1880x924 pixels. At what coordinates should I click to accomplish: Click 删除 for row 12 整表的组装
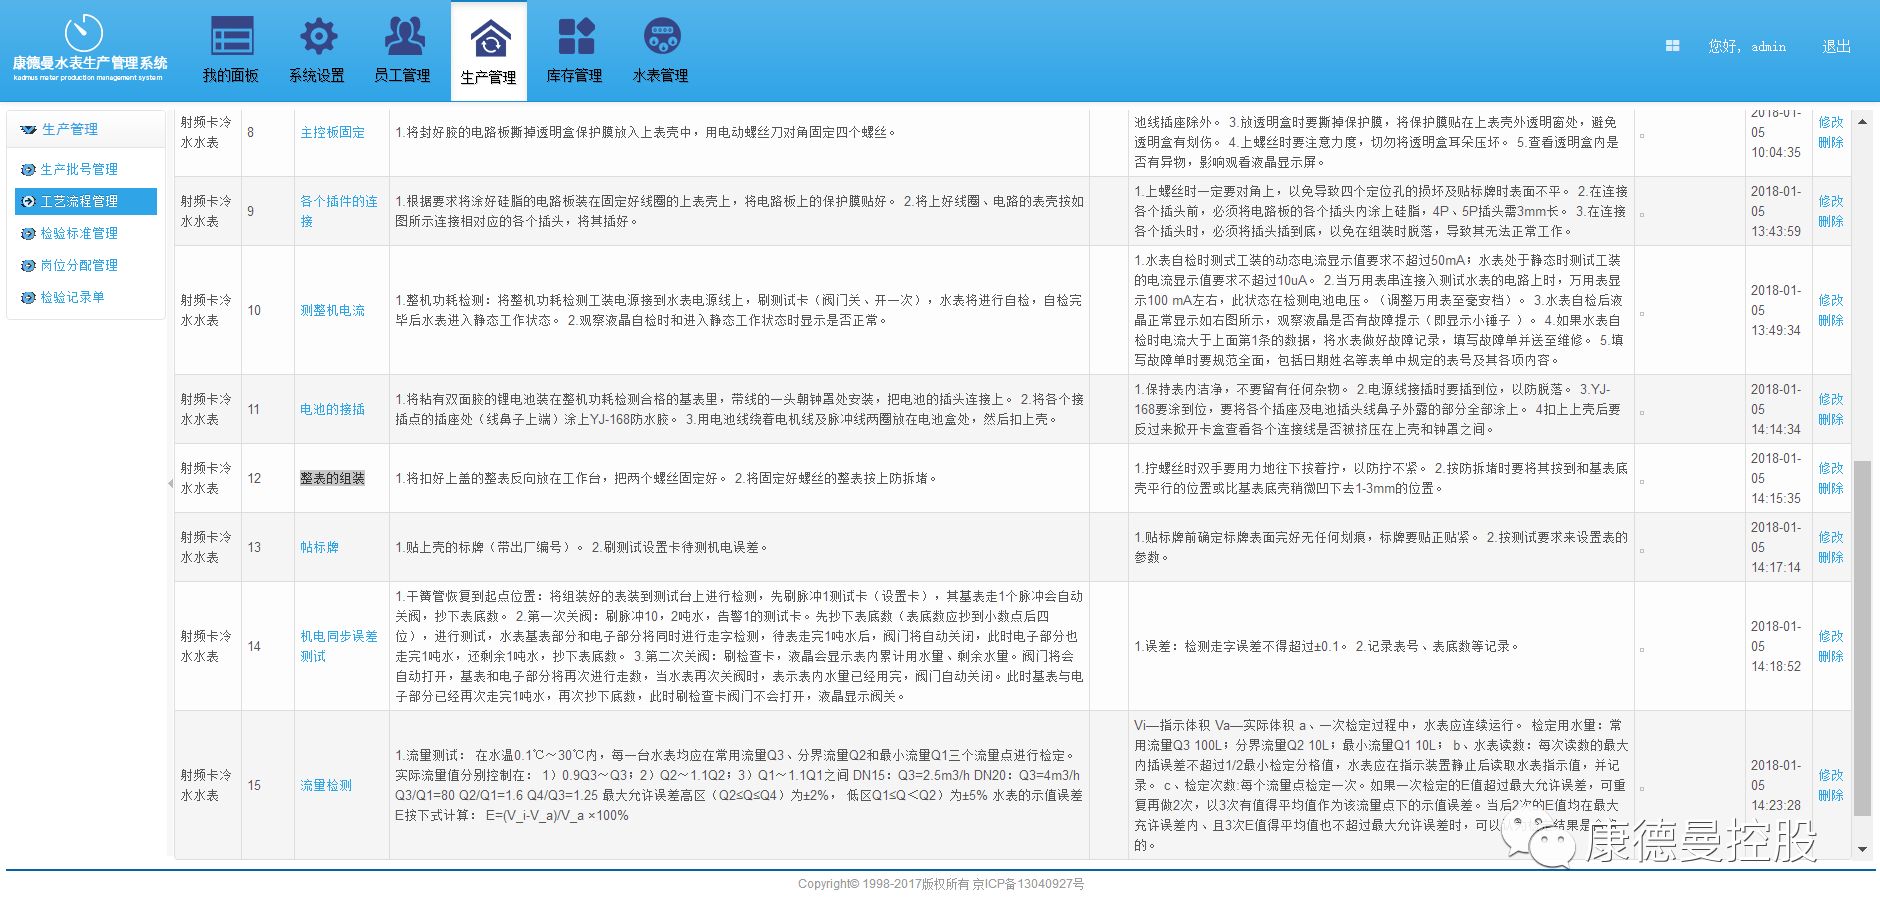click(1830, 488)
